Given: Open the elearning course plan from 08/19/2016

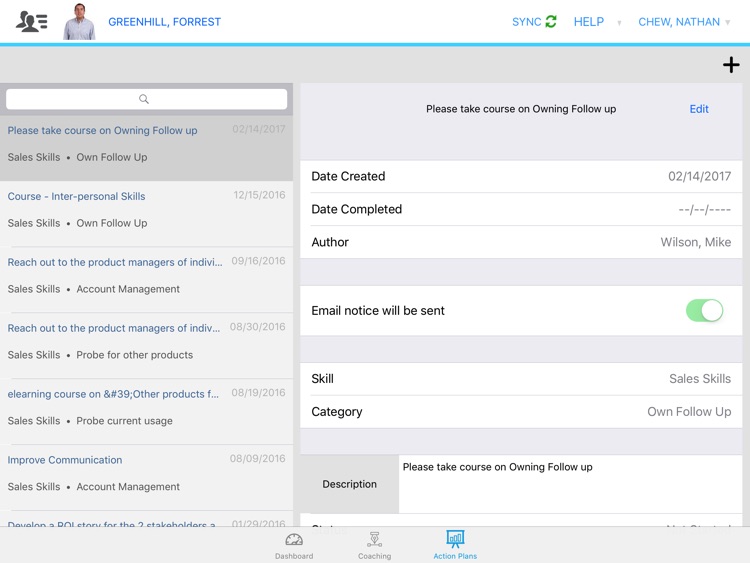Looking at the screenshot, I should tap(146, 412).
